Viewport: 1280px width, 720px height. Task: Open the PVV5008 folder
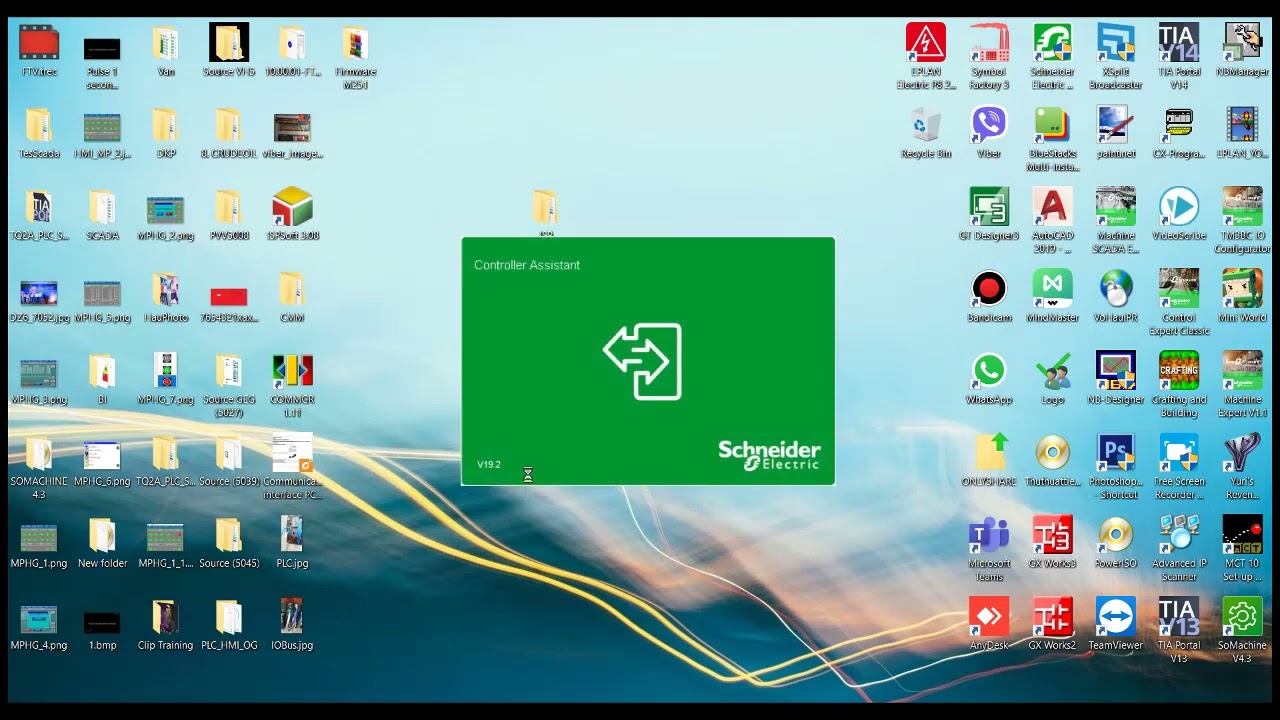228,207
